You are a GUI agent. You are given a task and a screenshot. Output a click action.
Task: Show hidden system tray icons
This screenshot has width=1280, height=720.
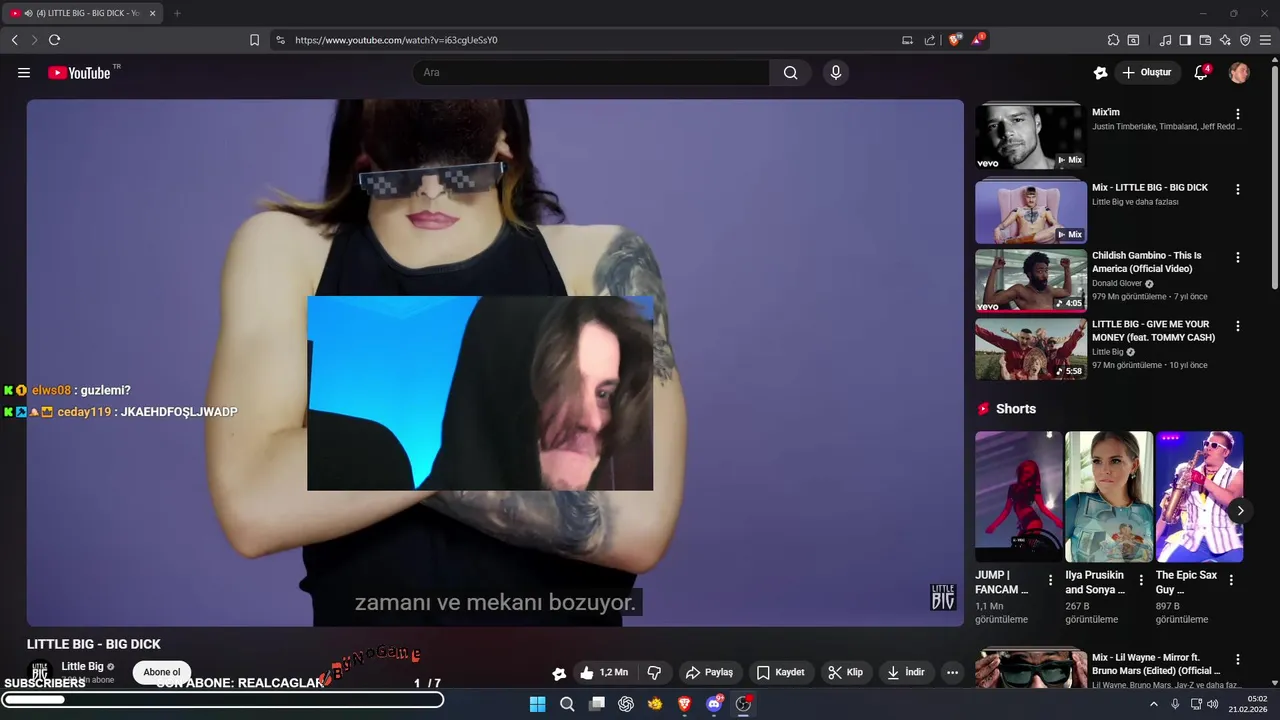point(1153,704)
